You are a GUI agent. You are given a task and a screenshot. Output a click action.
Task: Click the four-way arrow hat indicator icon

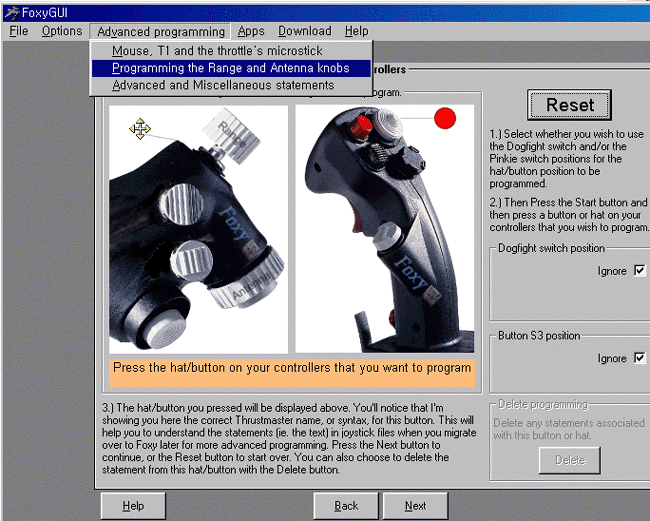pyautogui.click(x=140, y=129)
